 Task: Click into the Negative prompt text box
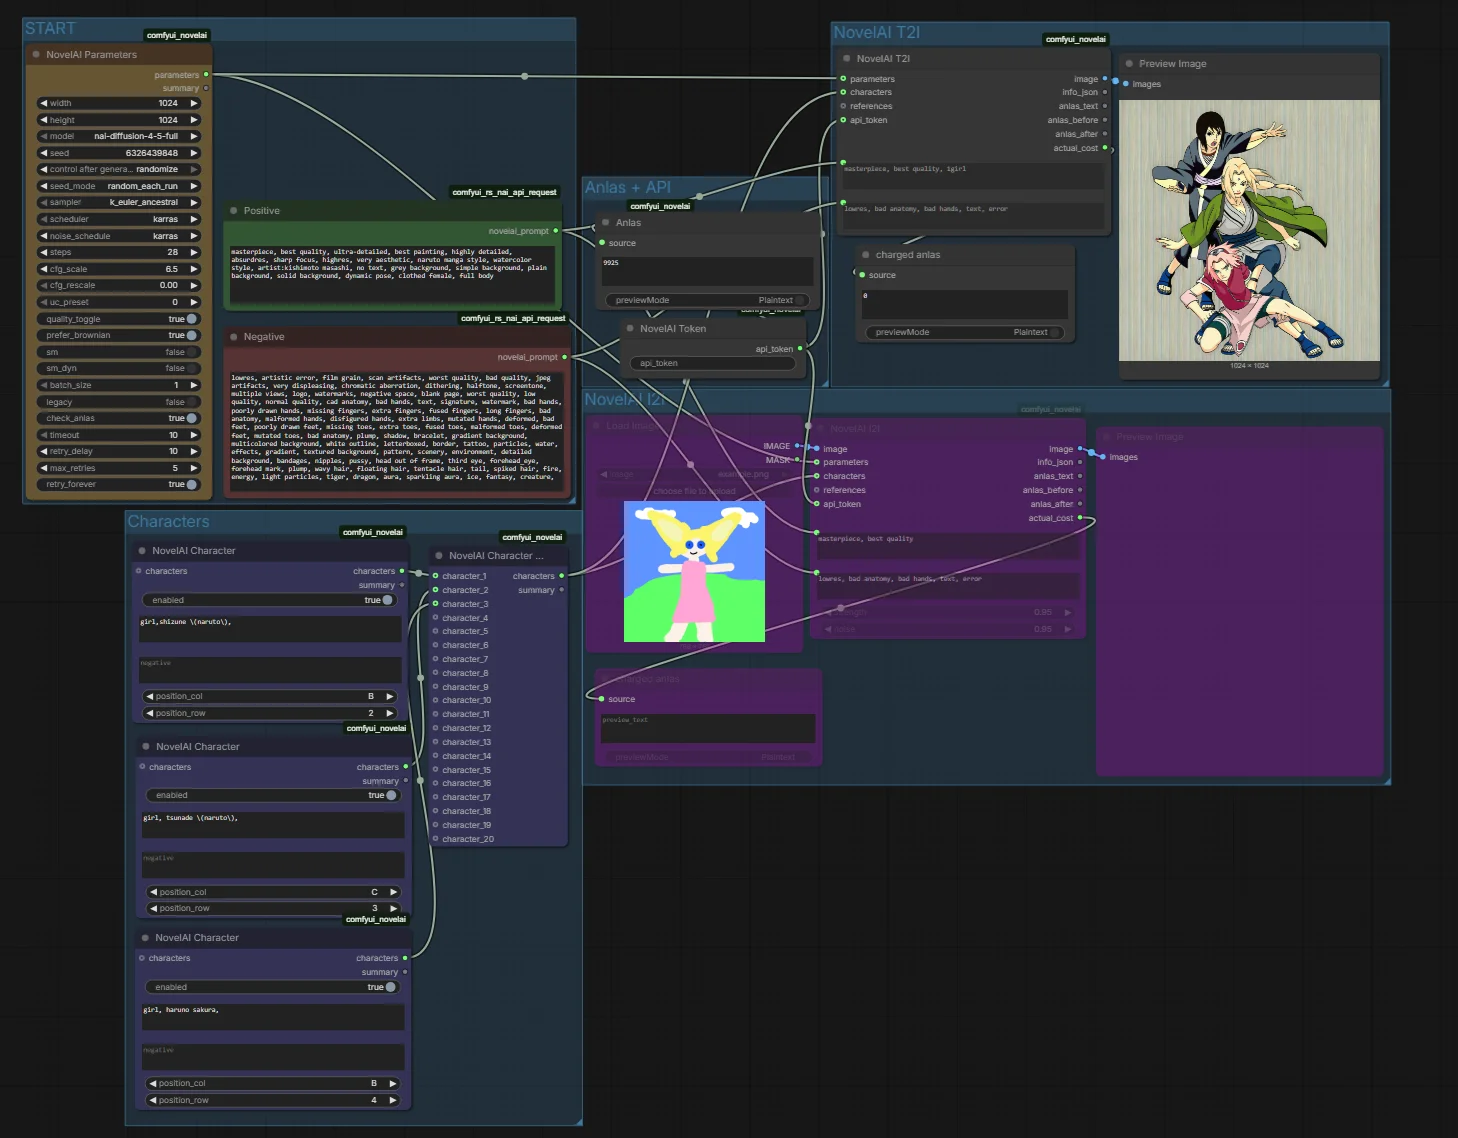click(x=397, y=430)
